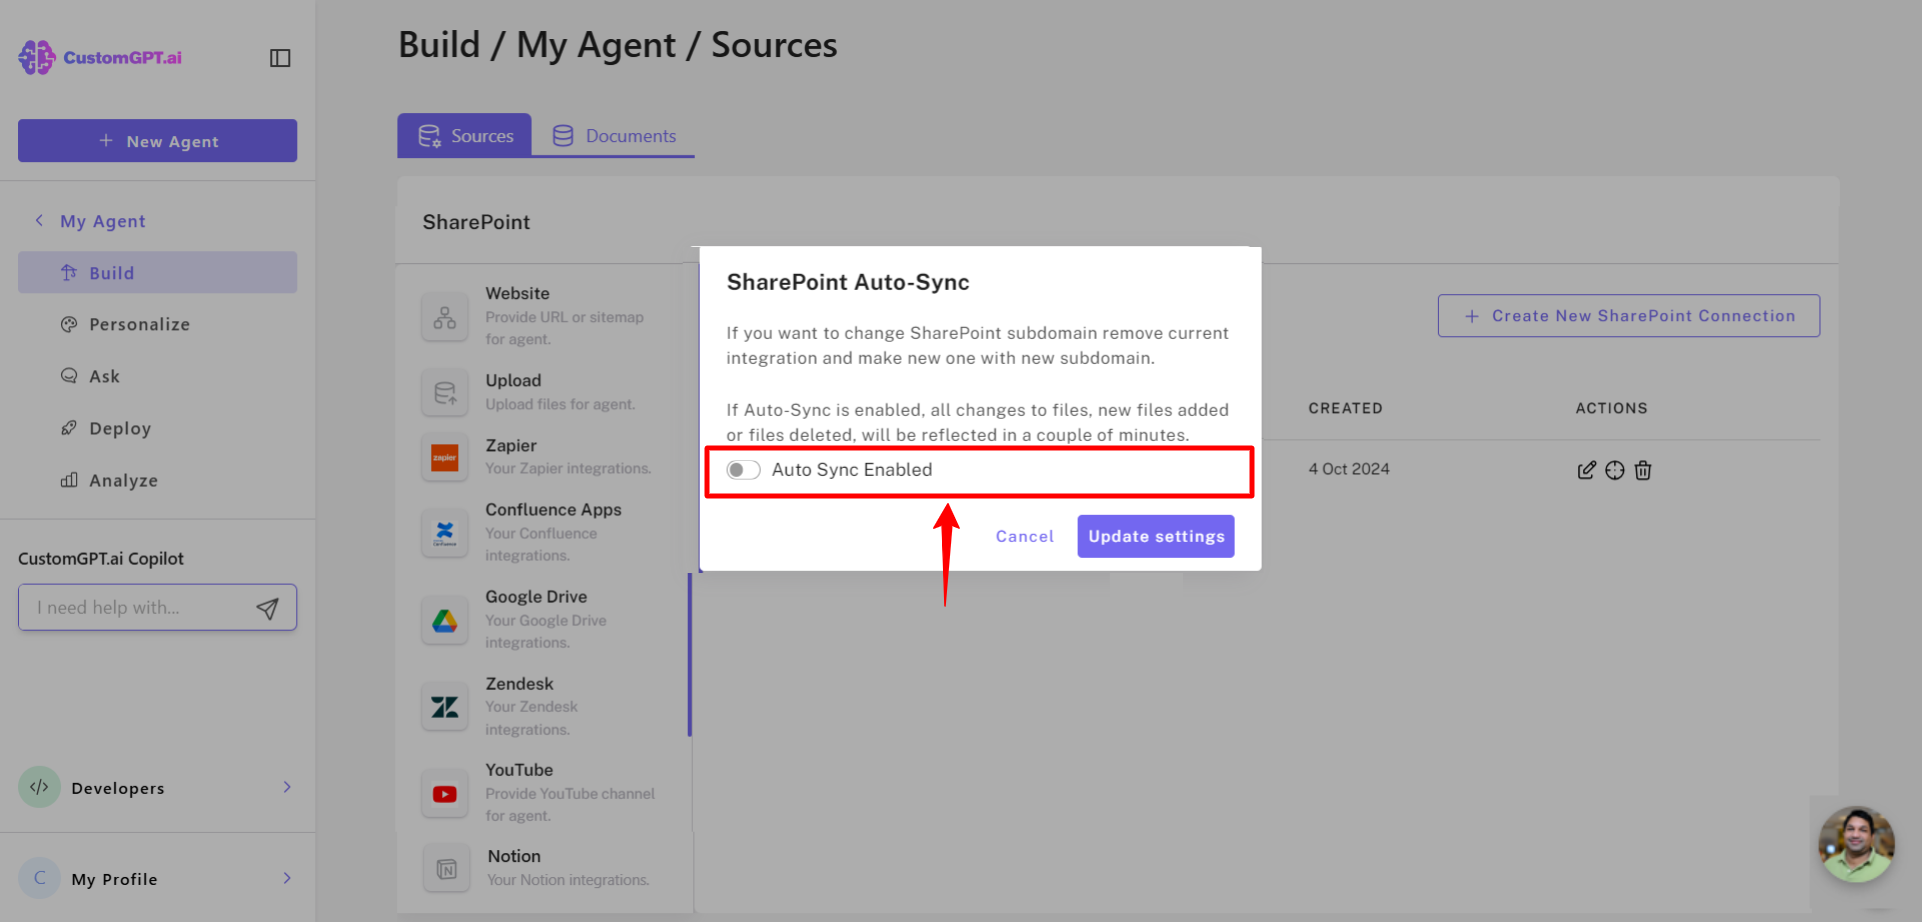This screenshot has width=1922, height=922.
Task: Select the Zendesk source icon
Action: coord(445,707)
